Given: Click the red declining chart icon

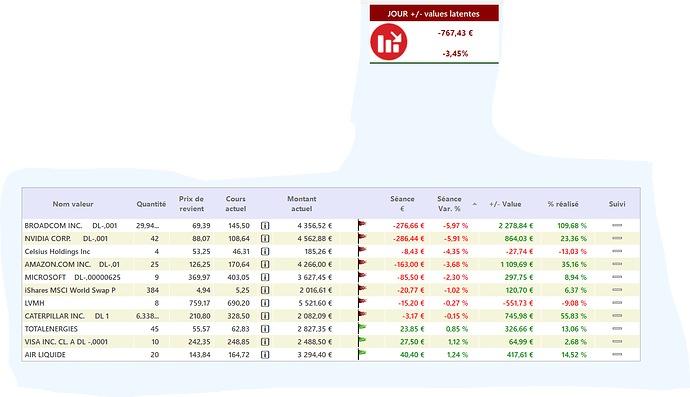Looking at the screenshot, I should (x=389, y=42).
